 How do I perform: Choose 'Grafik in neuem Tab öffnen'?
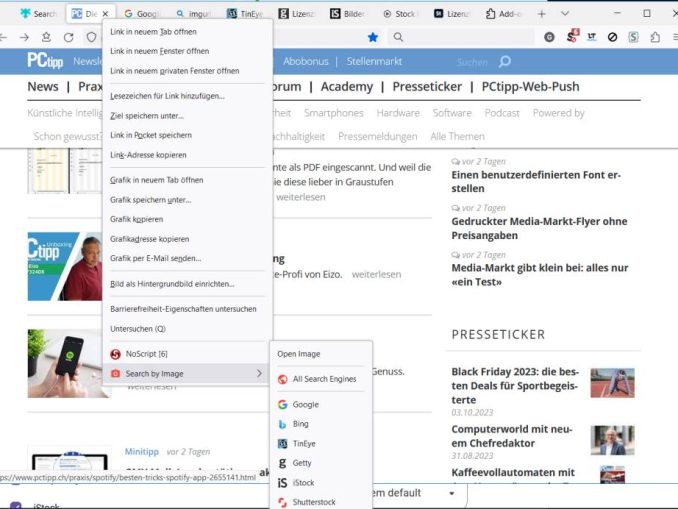(188, 180)
